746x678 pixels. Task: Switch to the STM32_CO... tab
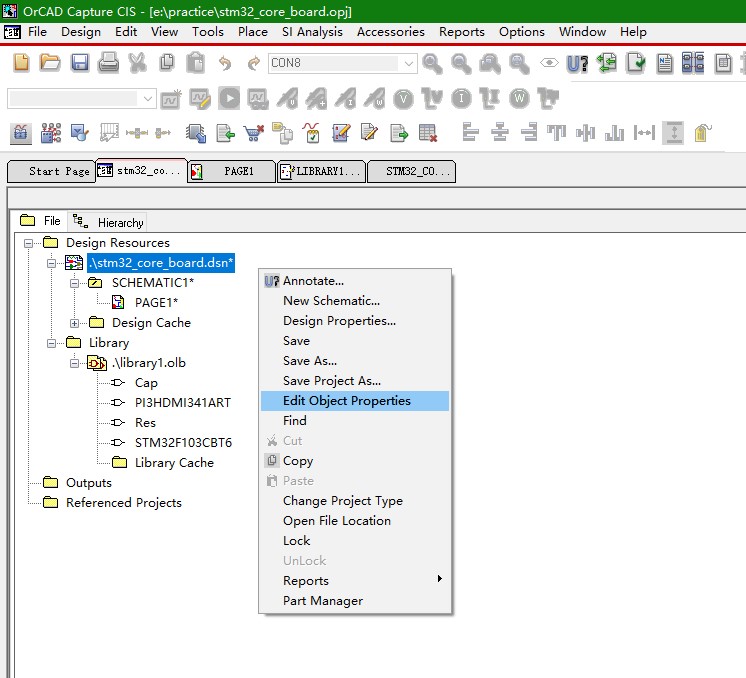click(412, 171)
